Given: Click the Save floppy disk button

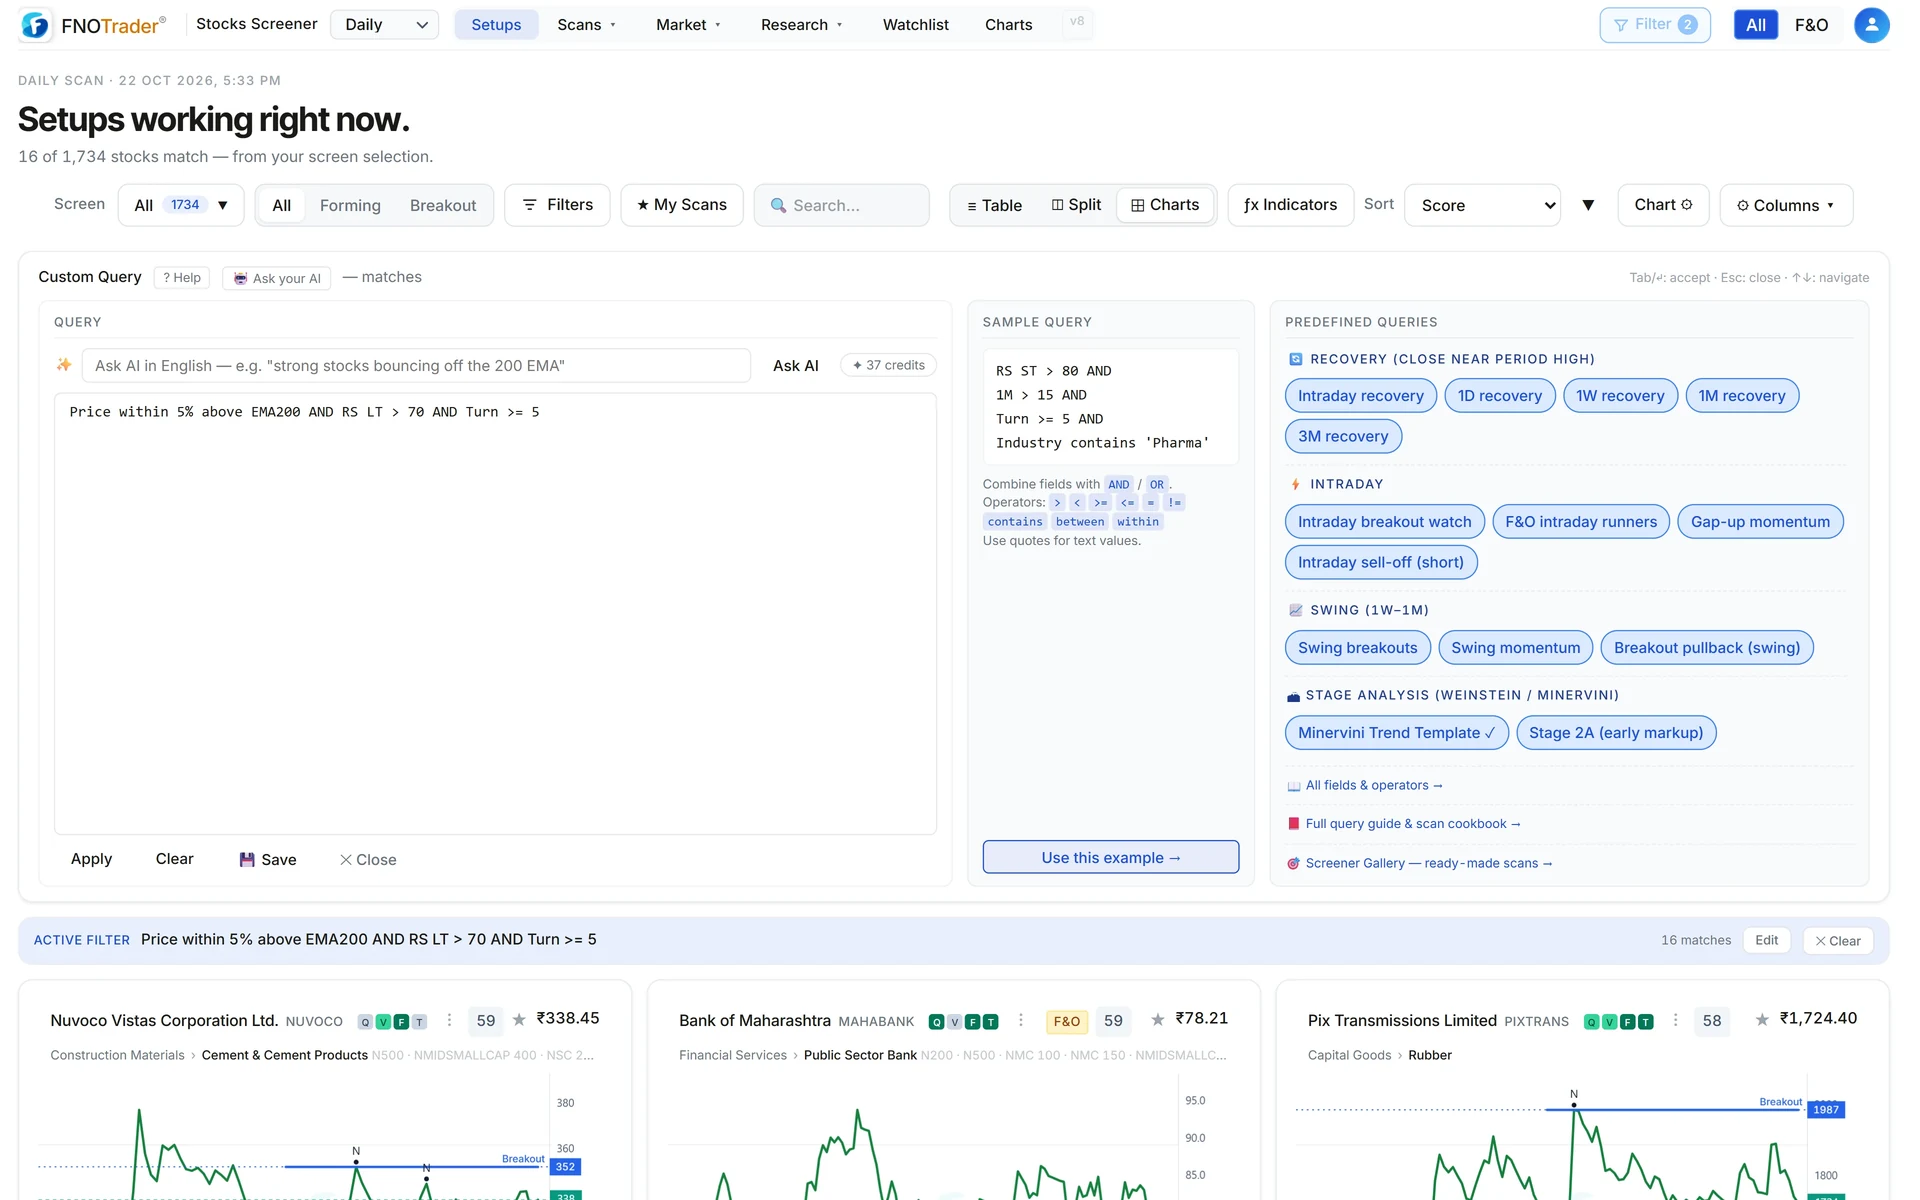Looking at the screenshot, I should (x=268, y=860).
